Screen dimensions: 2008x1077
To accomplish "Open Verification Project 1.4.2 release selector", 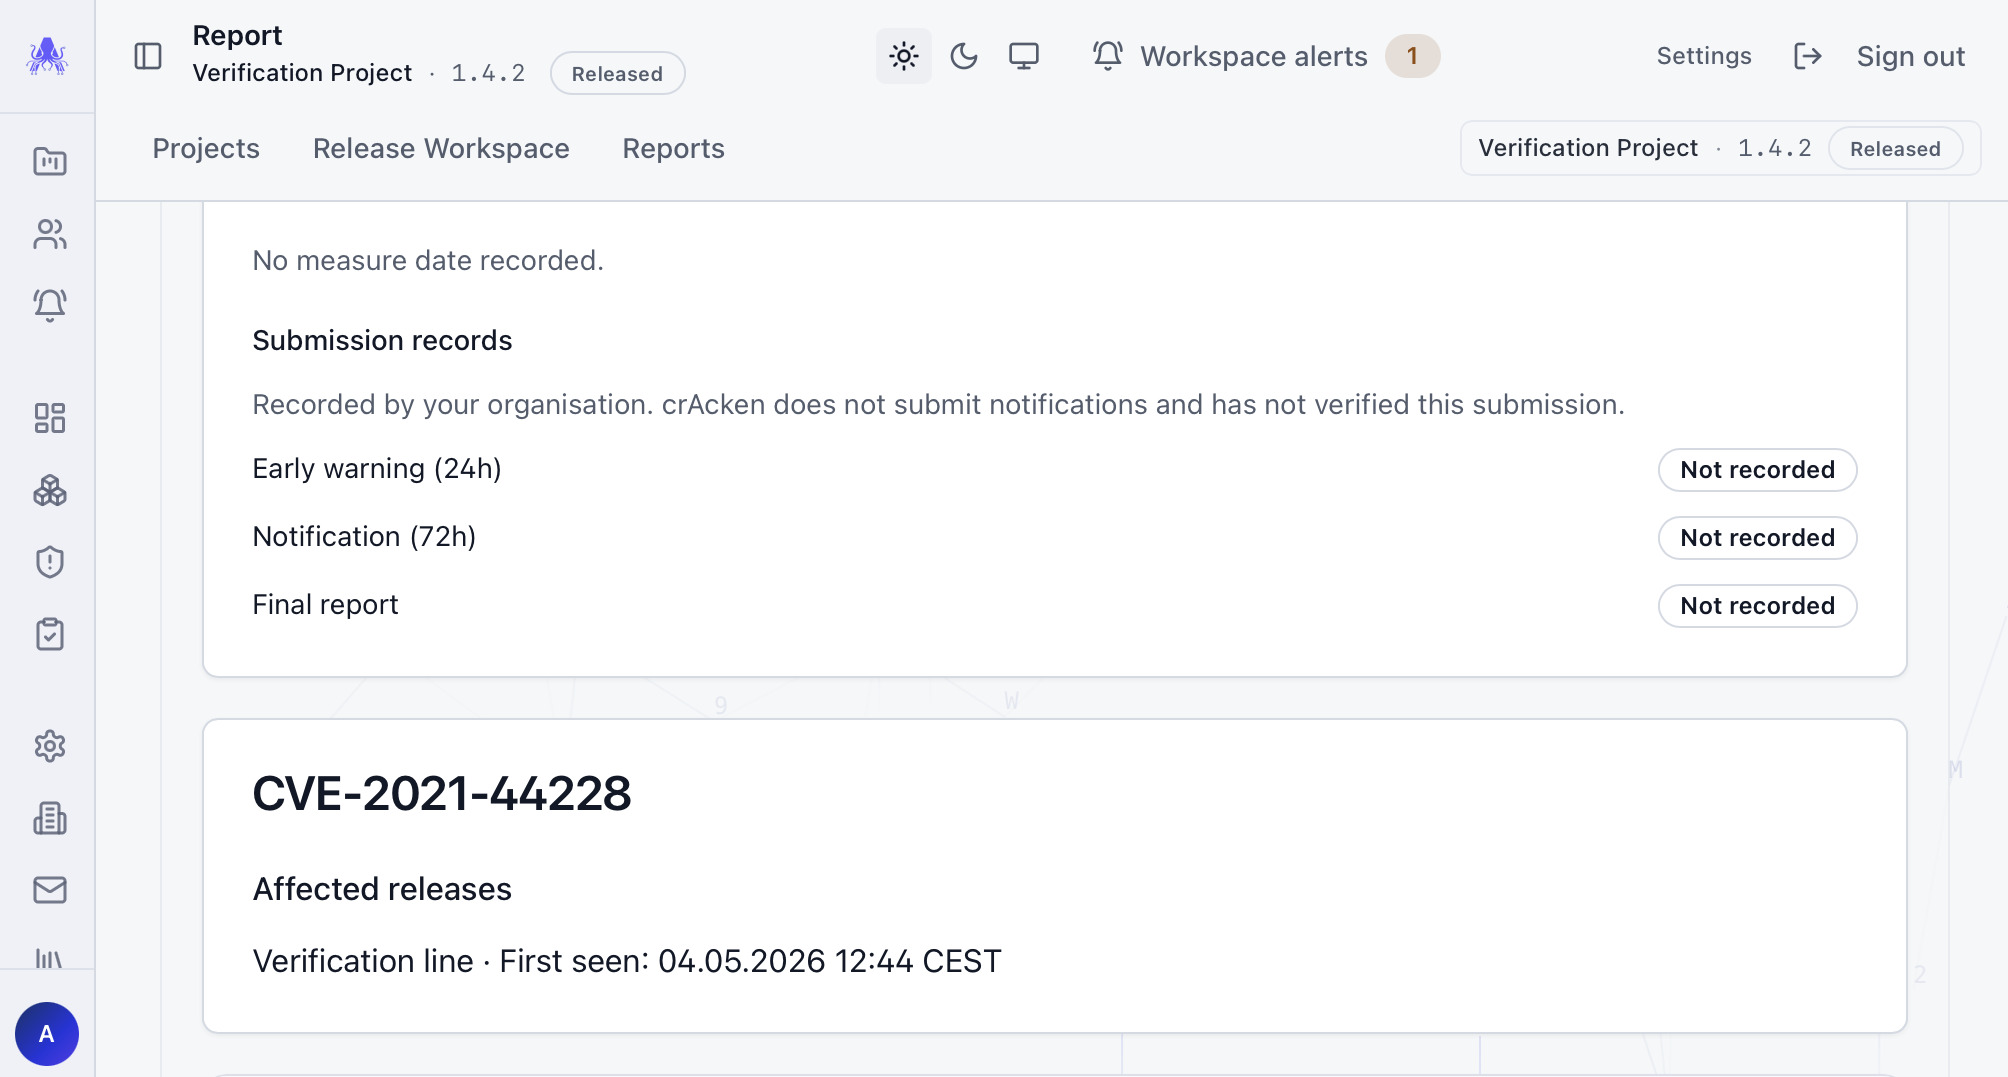I will [1720, 148].
